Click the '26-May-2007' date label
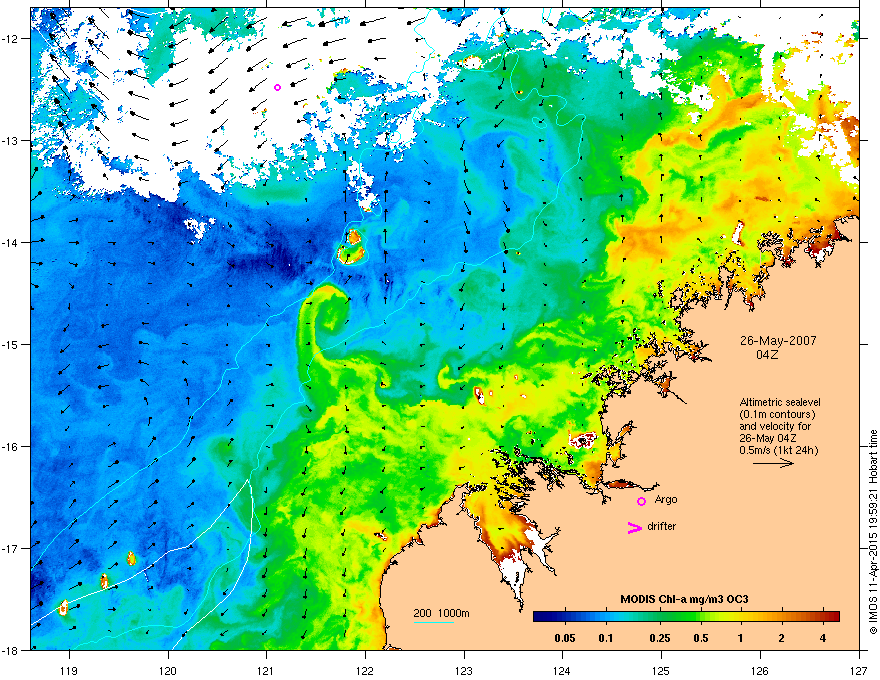 [778, 341]
